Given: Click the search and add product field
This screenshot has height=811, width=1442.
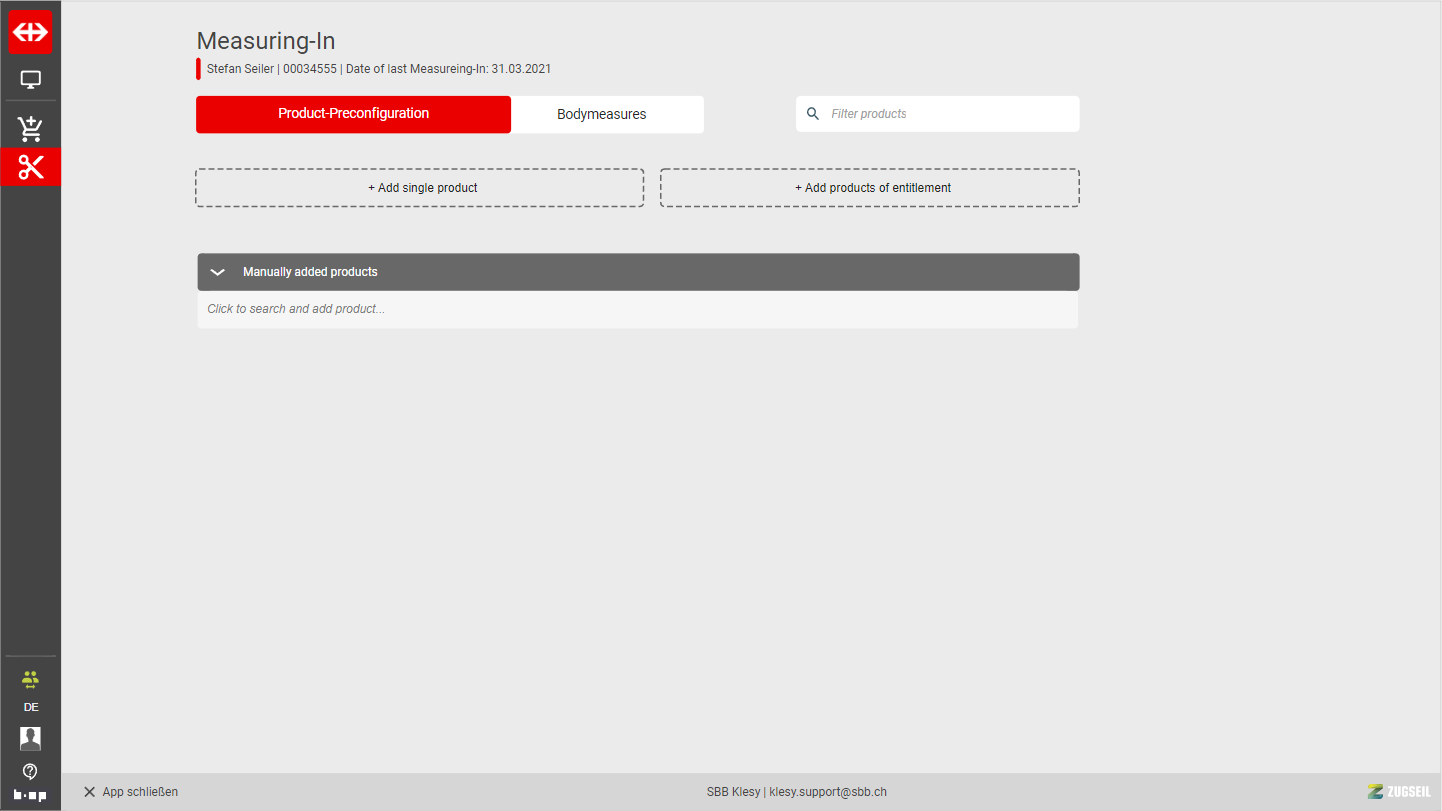Looking at the screenshot, I should coord(637,309).
